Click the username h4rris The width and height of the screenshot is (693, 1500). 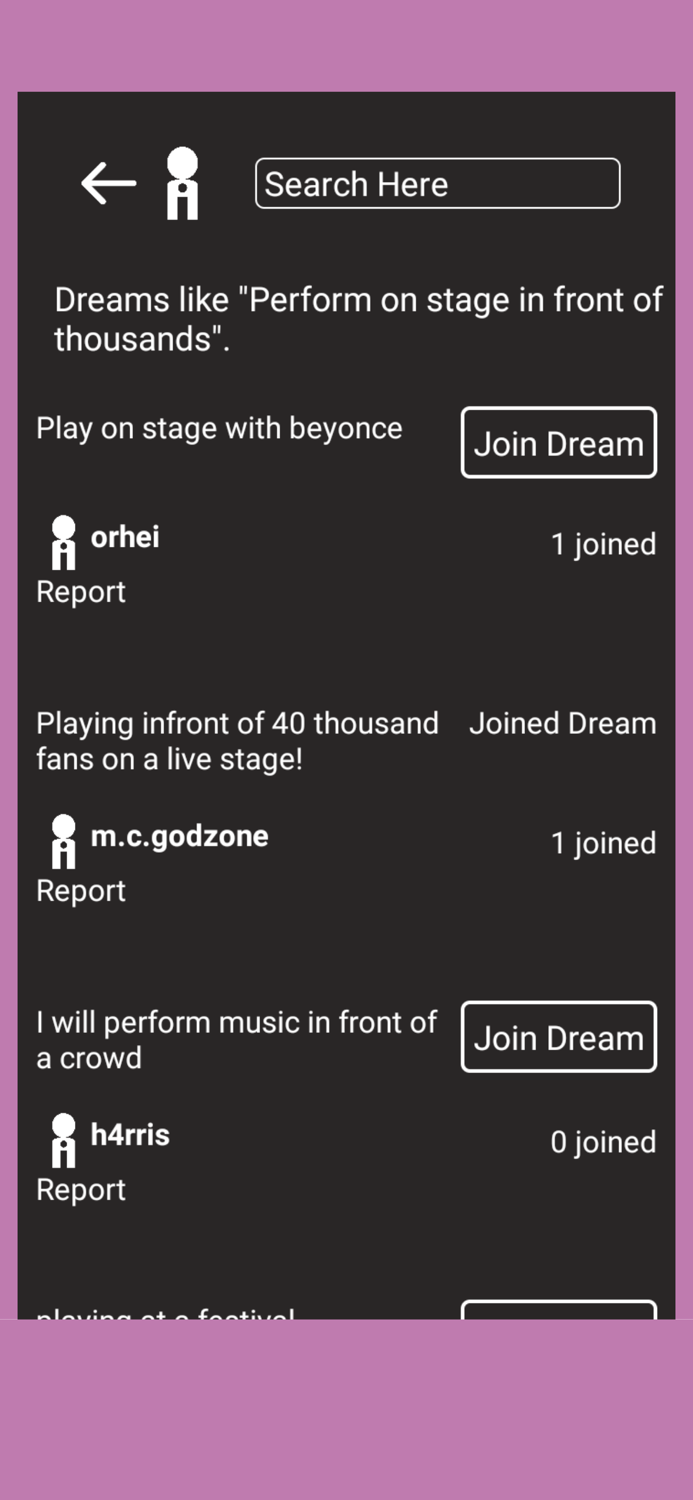tap(130, 1134)
